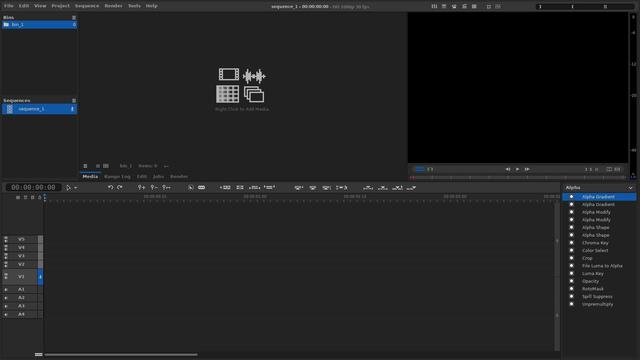This screenshot has height=360, width=640.
Task: Step monitor to previous frame
Action: click(508, 169)
